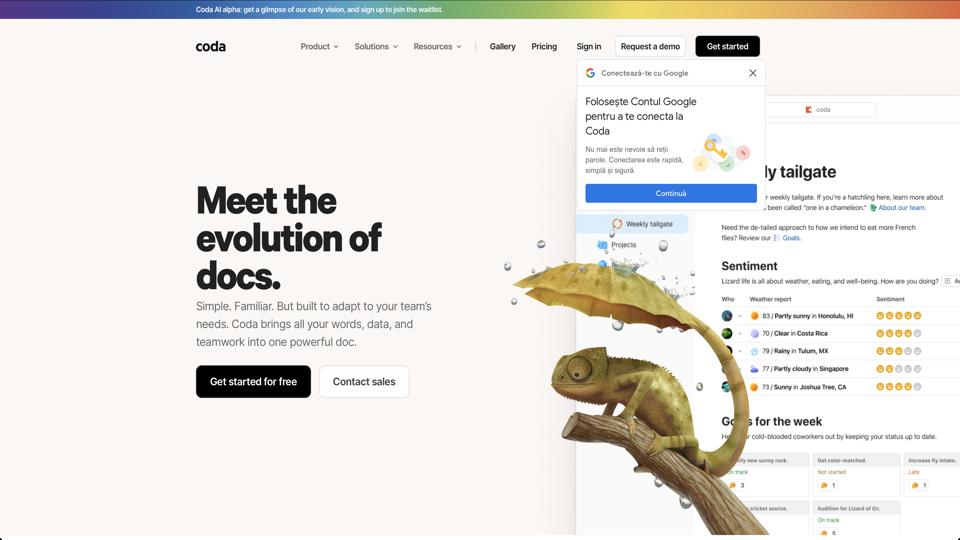Set Honolulu sentiment to five faces
This screenshot has height=540, width=960.
pyautogui.click(x=918, y=316)
